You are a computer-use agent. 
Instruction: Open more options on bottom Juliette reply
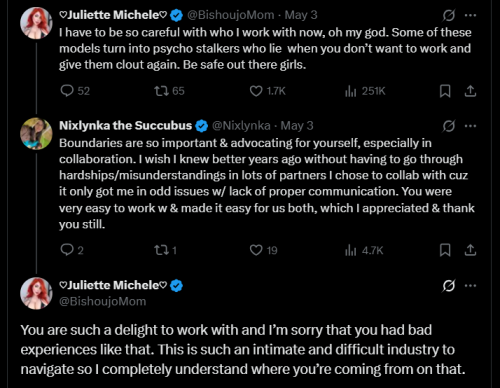470,285
